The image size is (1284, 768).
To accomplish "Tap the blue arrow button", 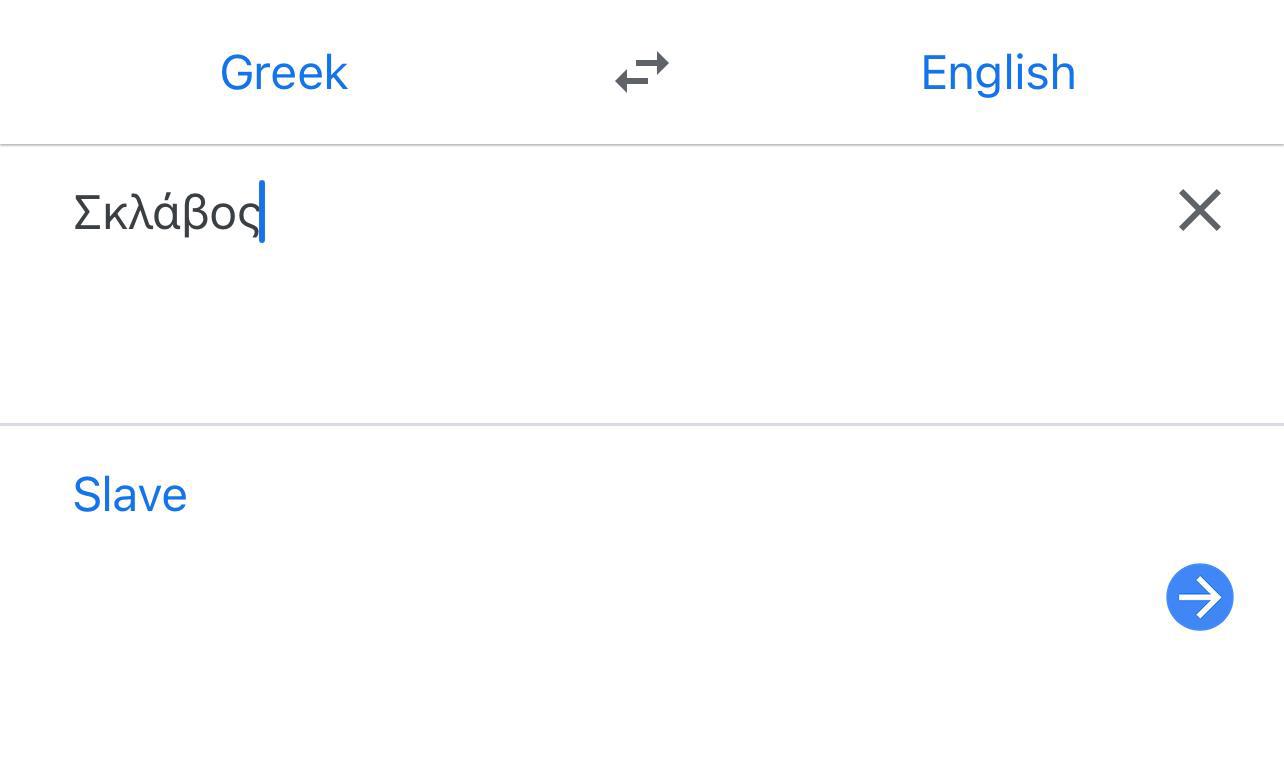I will [x=1199, y=597].
